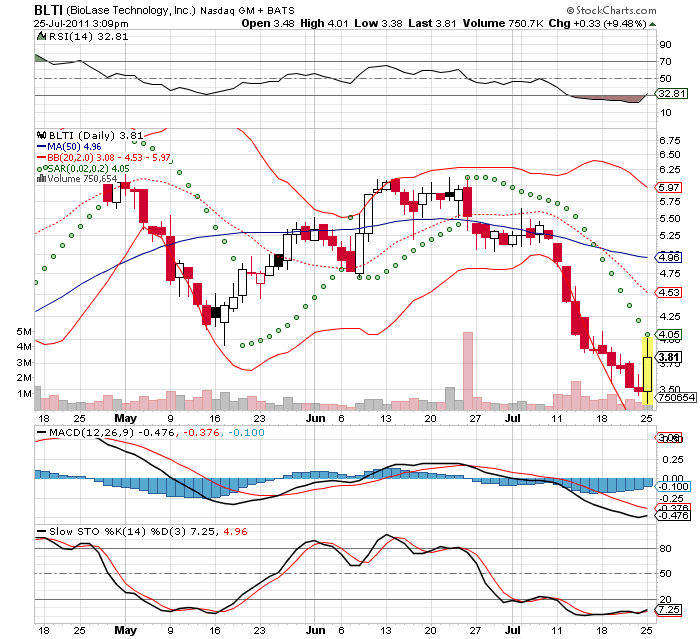
Task: Click the May label on the stochastic panel date axis
Action: pos(125,630)
